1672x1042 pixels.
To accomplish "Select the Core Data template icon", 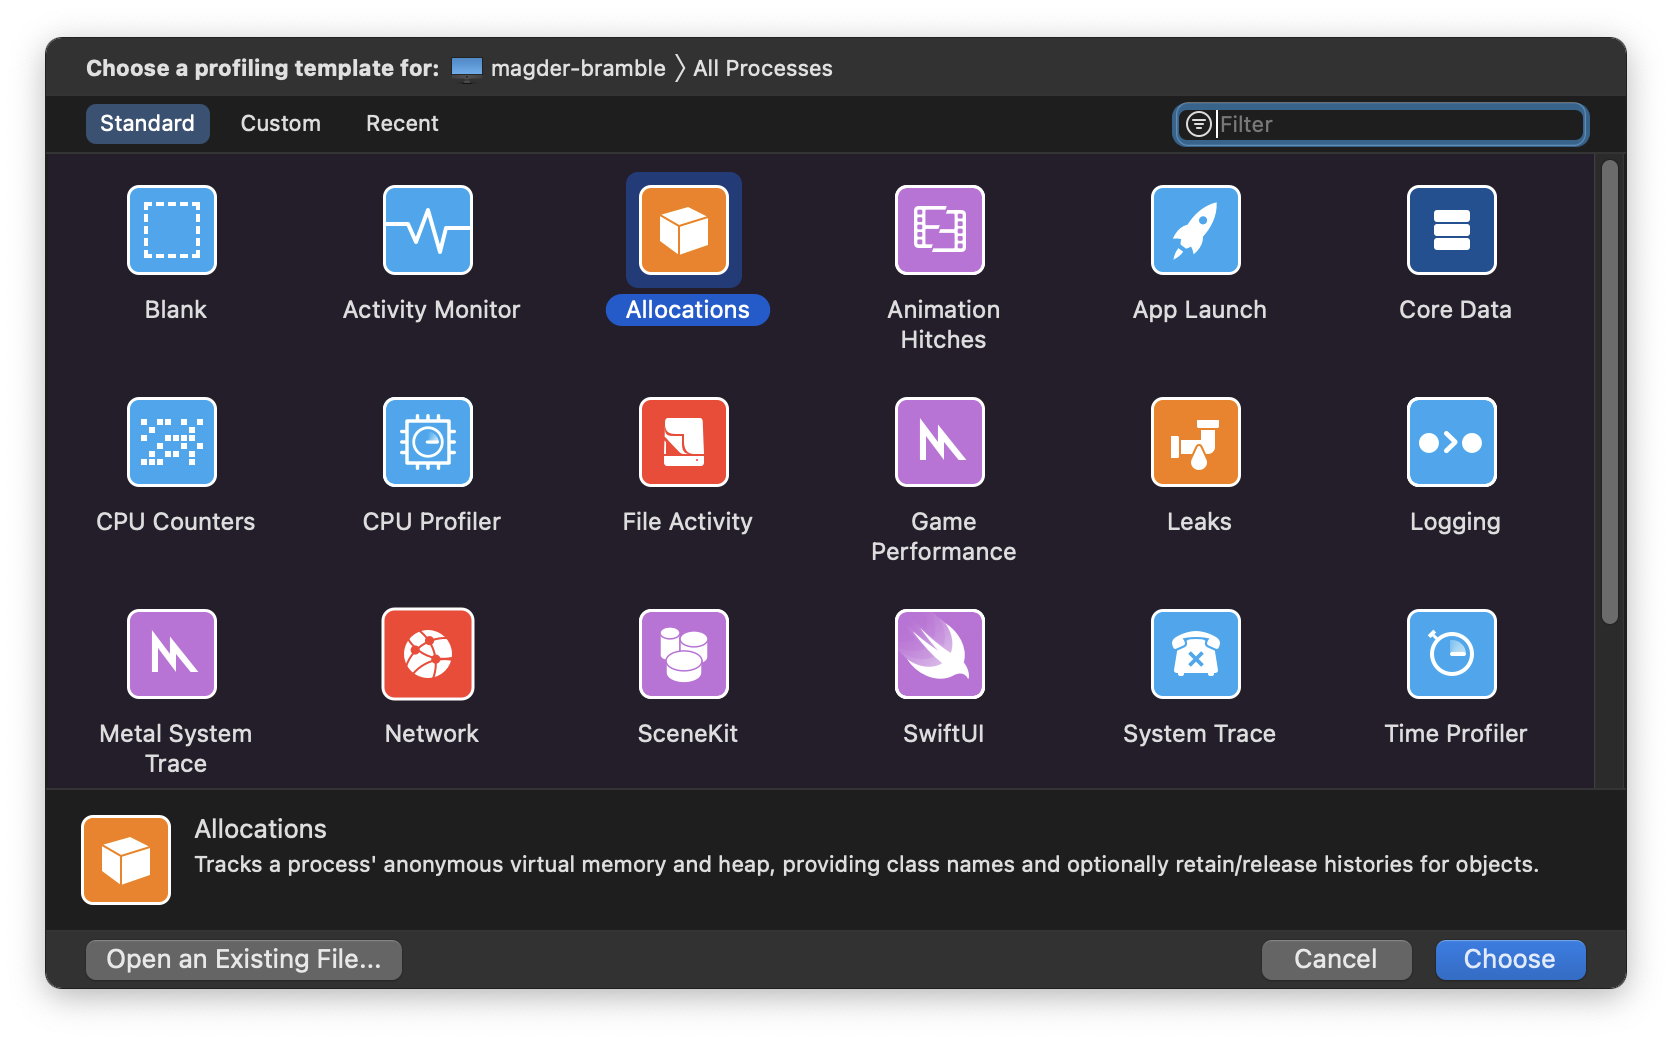I will point(1452,230).
